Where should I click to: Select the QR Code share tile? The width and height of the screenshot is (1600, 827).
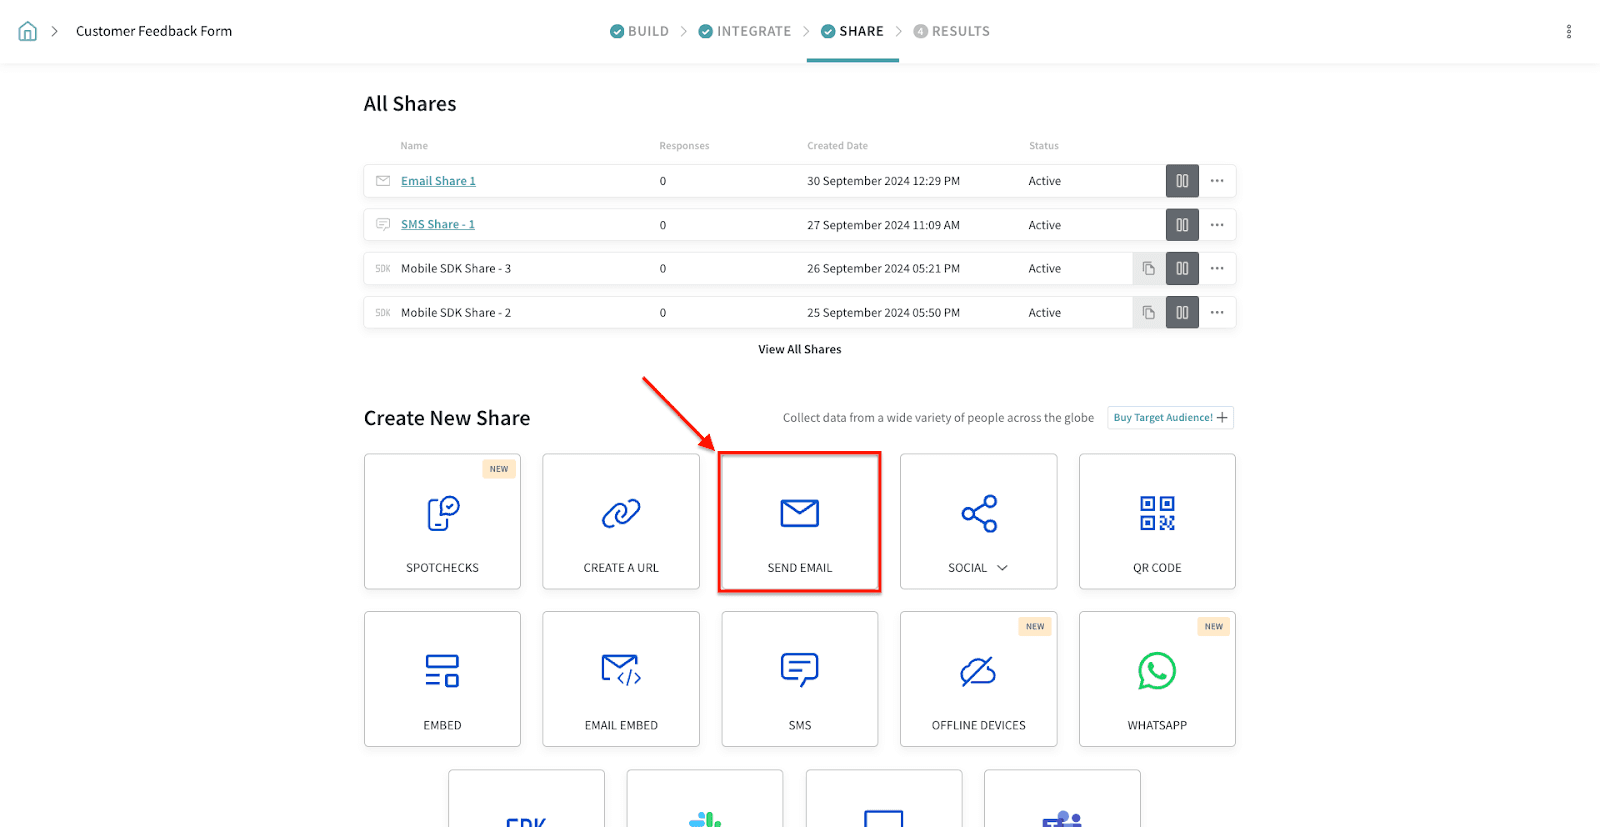(x=1157, y=522)
